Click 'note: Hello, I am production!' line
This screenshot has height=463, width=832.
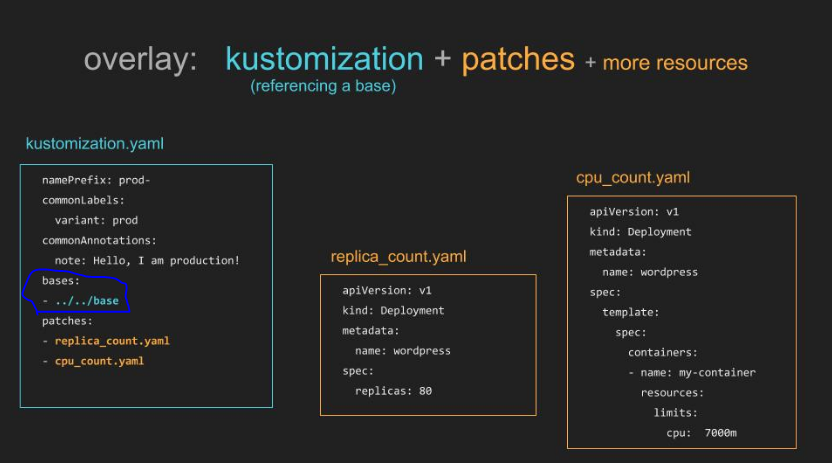tap(147, 260)
